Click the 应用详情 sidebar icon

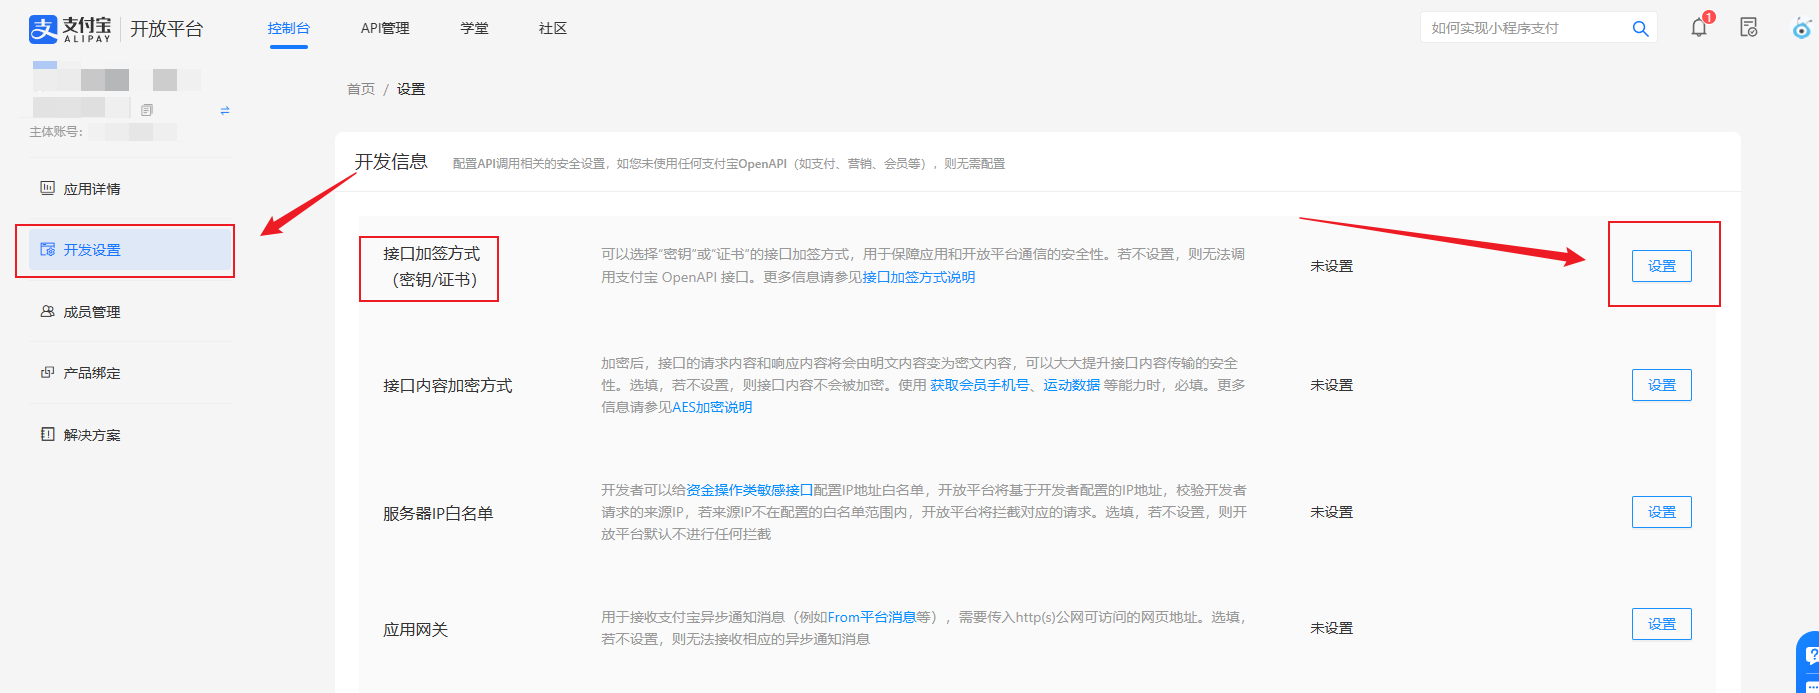47,188
